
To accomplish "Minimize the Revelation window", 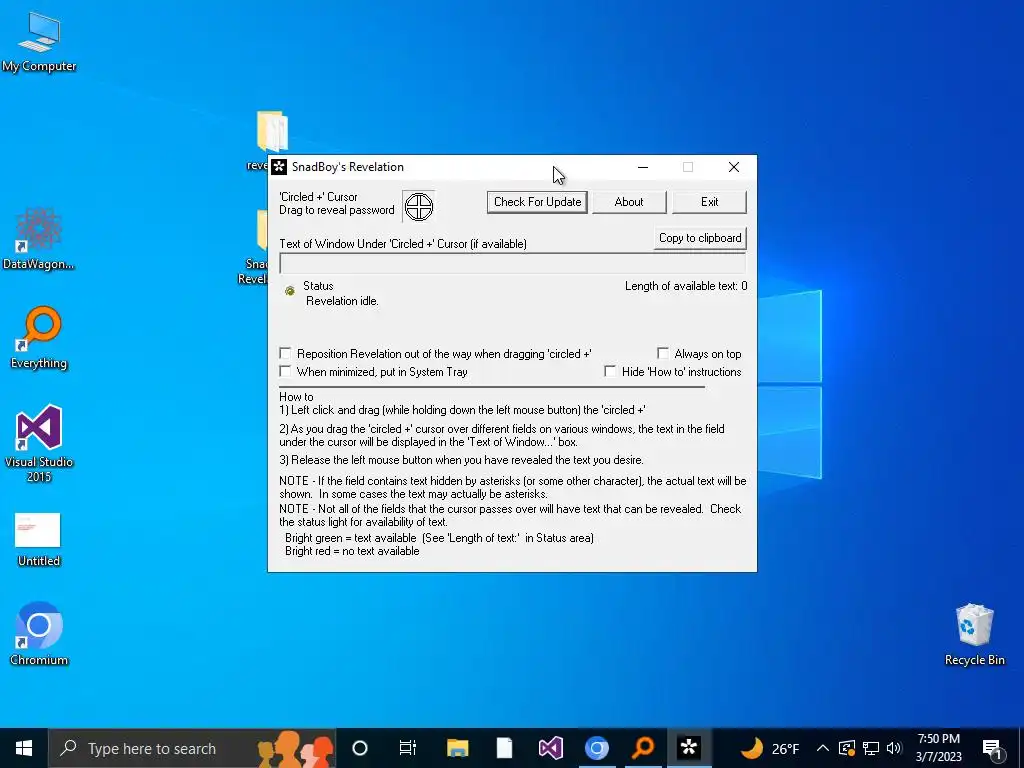I will click(643, 167).
